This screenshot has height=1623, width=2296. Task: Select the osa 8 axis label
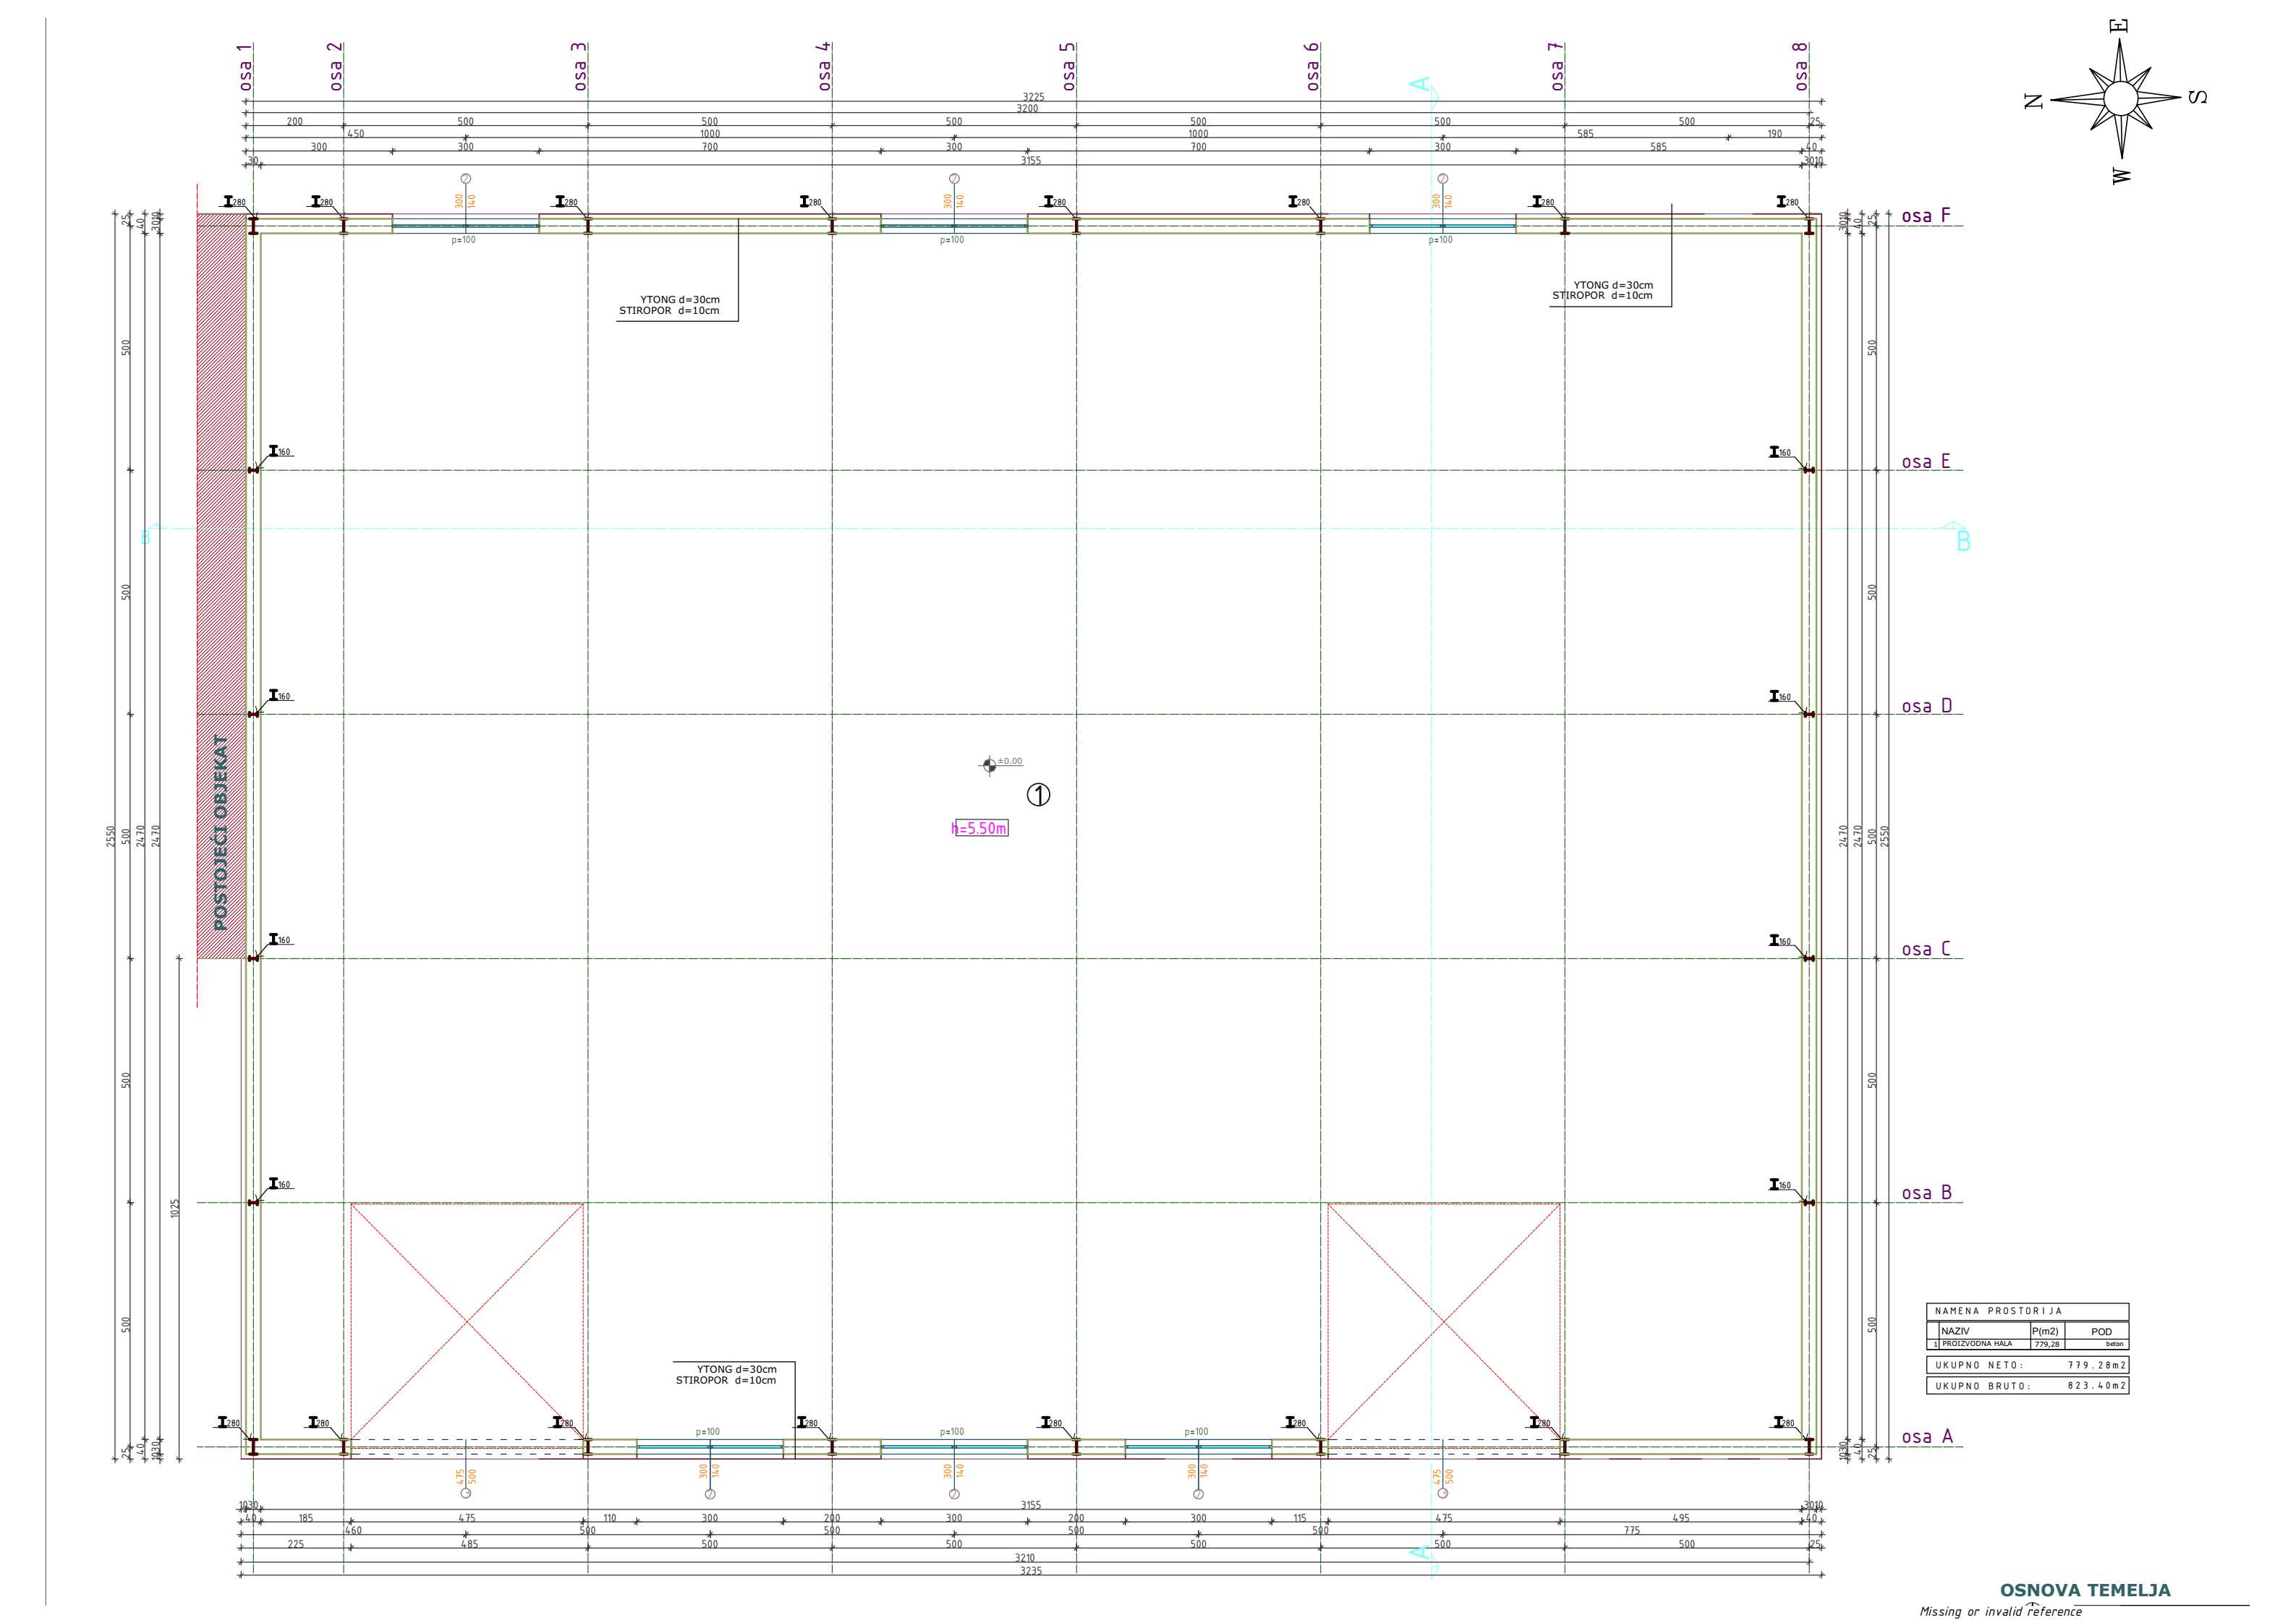tap(1801, 67)
